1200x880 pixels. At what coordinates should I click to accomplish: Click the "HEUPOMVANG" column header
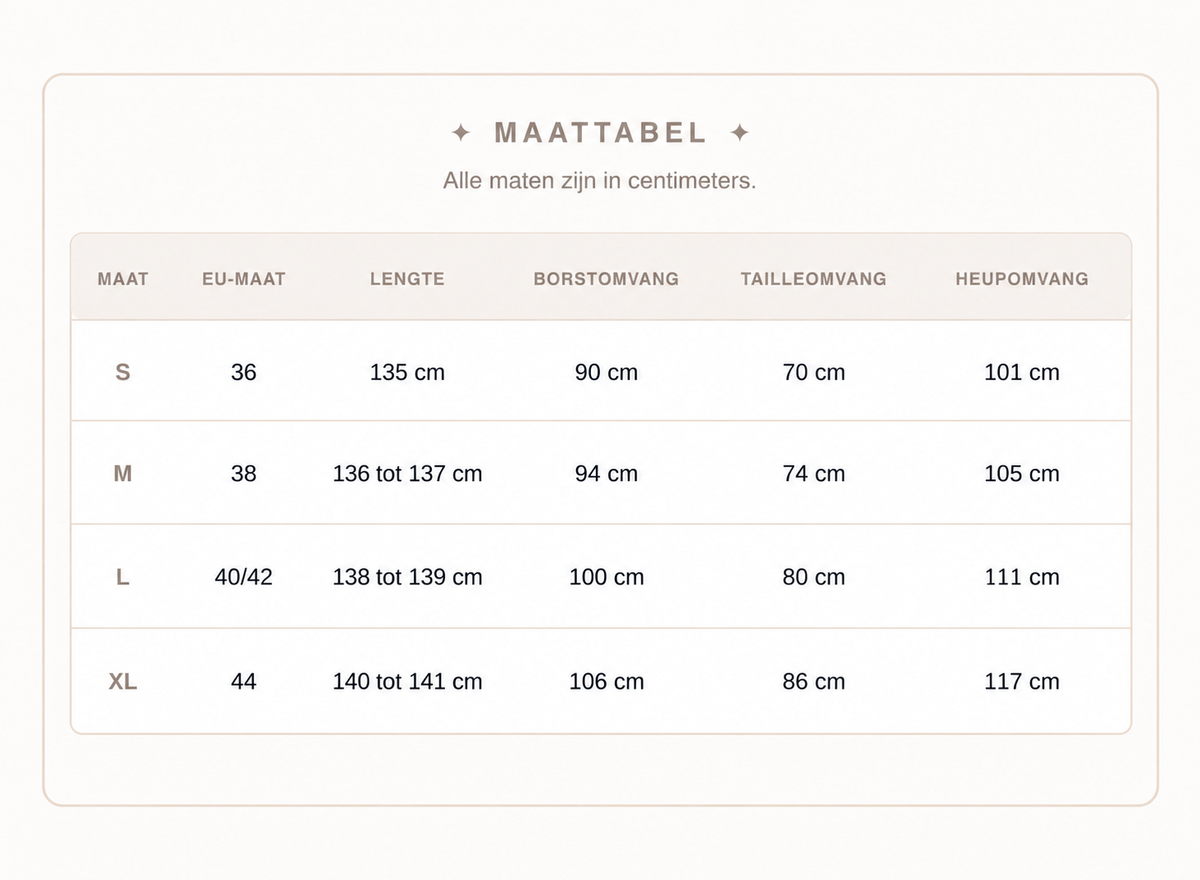tap(1022, 279)
